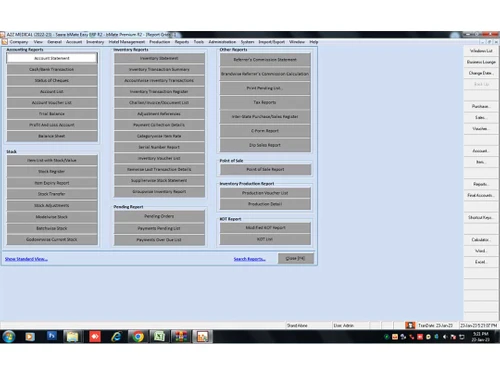The image size is (500, 375).
Task: Open Shortcut Keys from side panel
Action: (x=481, y=217)
